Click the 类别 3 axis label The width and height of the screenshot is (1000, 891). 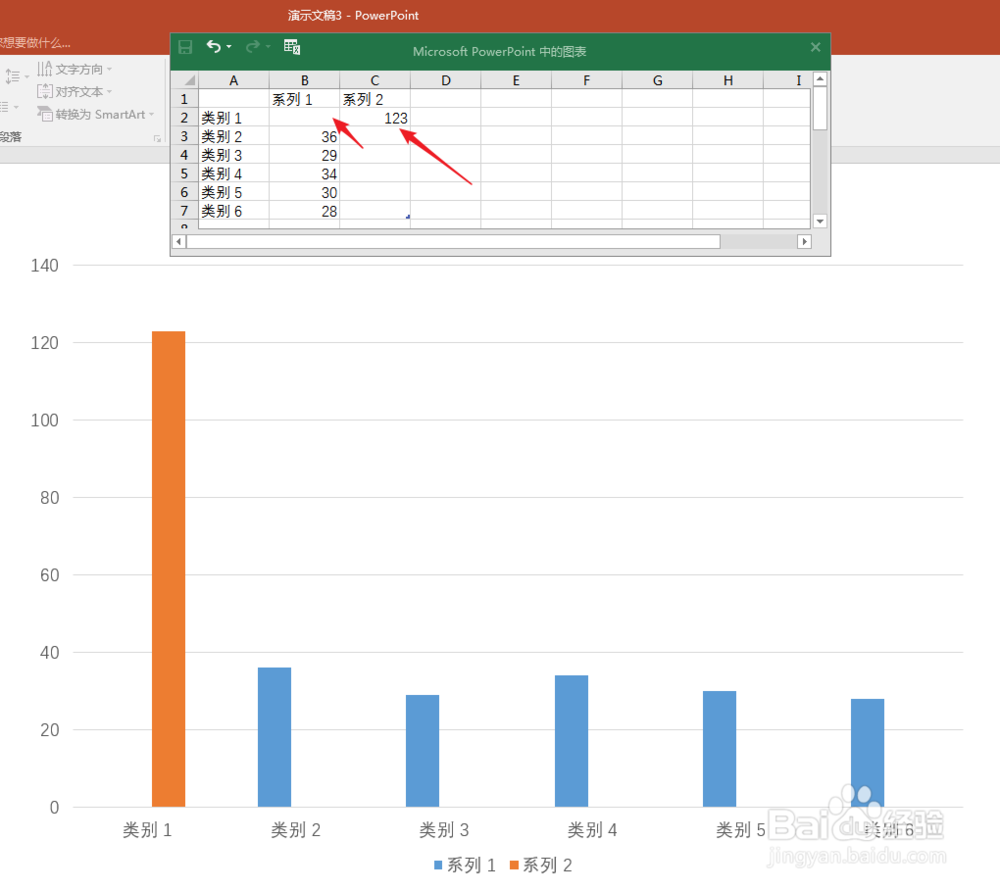444,830
